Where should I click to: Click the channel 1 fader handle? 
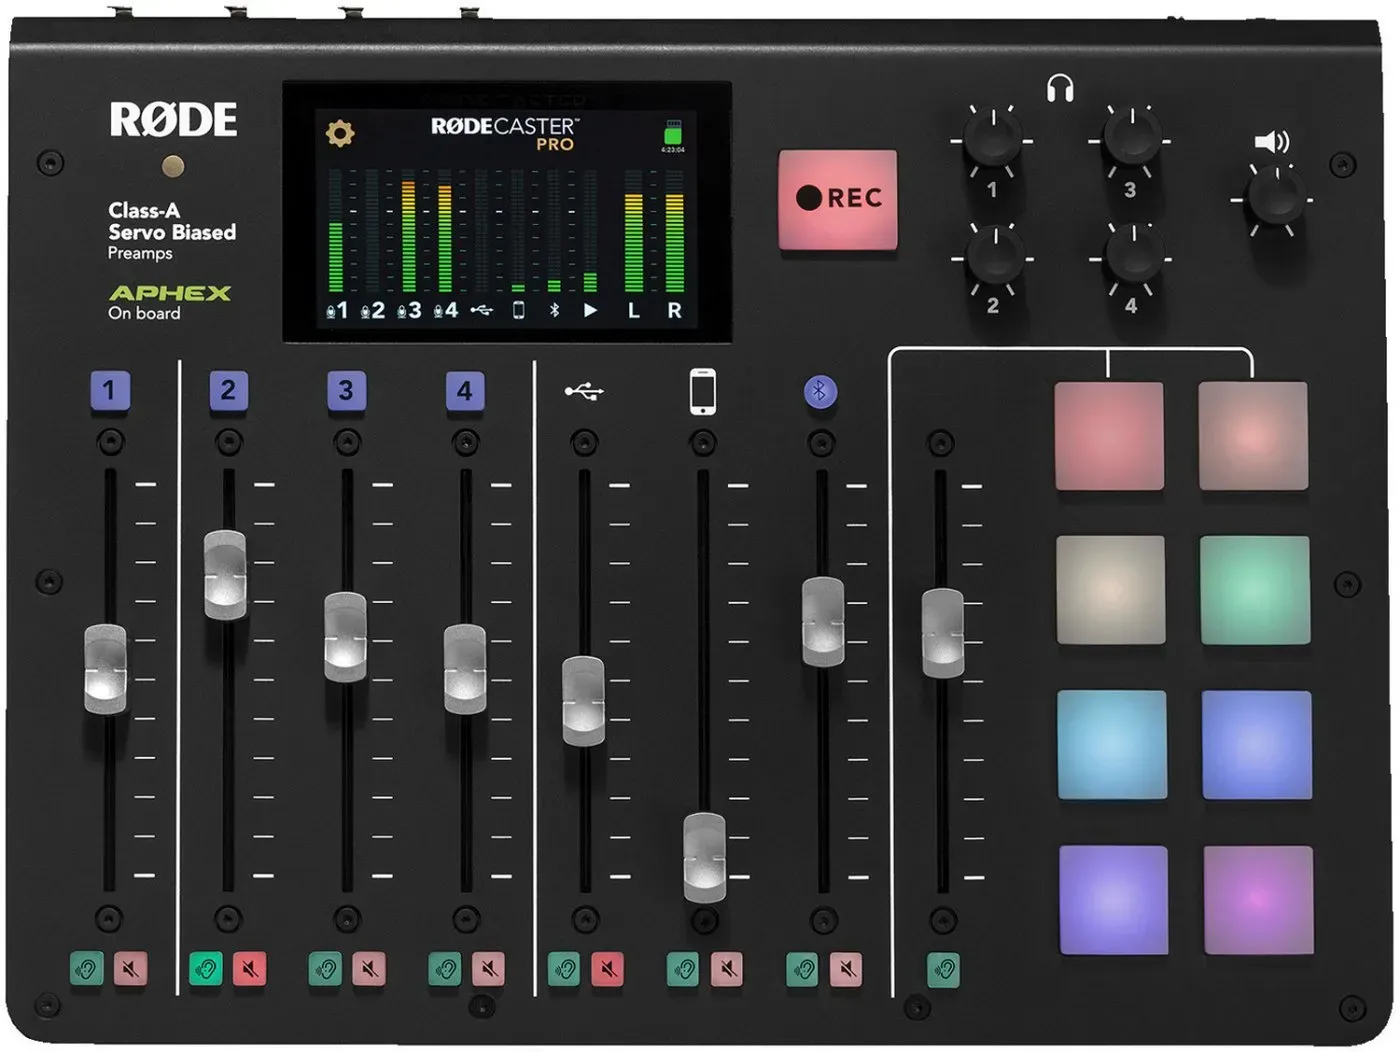point(105,669)
